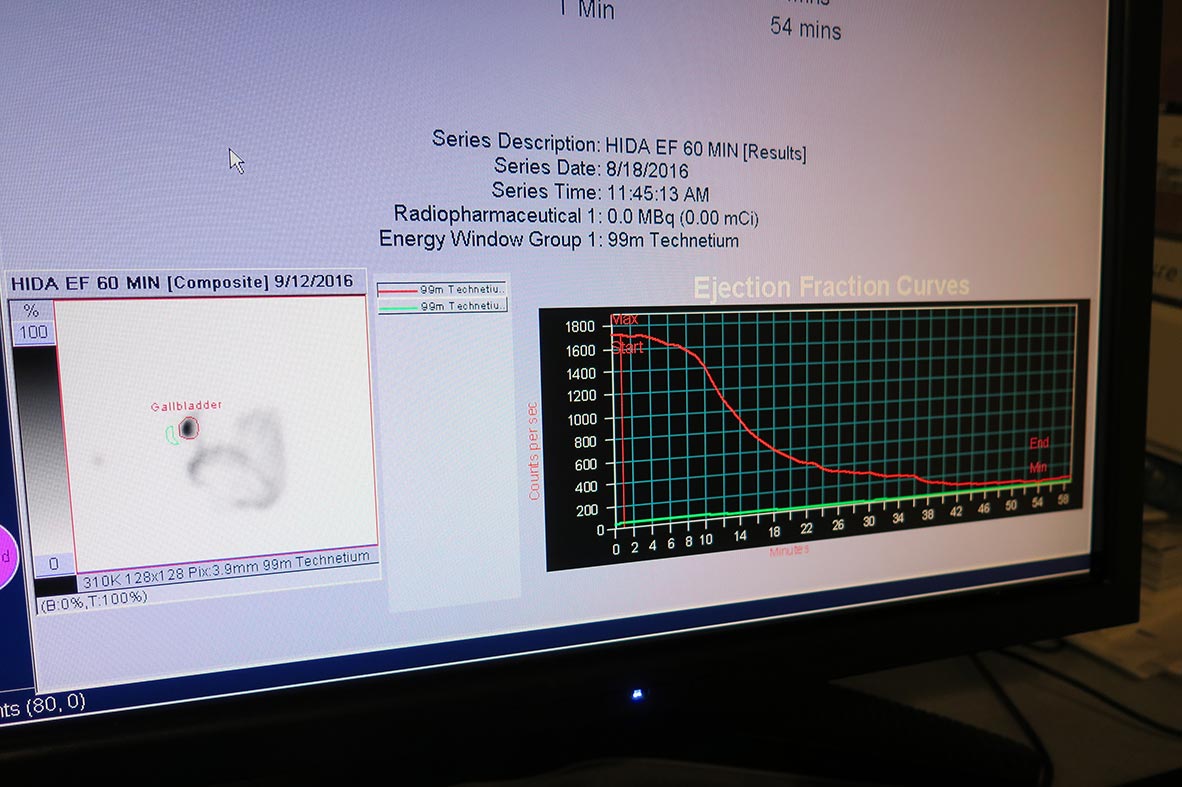Click the (B:0%,T:100%) threshold text
Screen dimensions: 1182x787
pyautogui.click(x=93, y=601)
